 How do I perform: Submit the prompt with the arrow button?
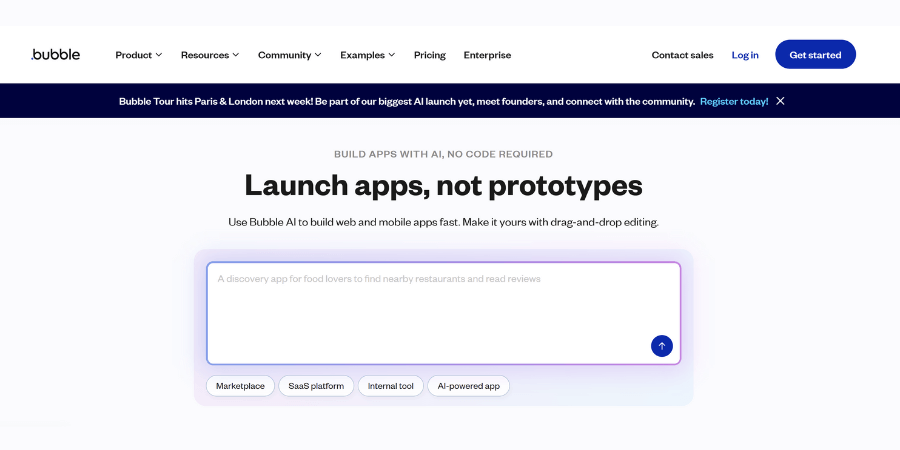(661, 346)
